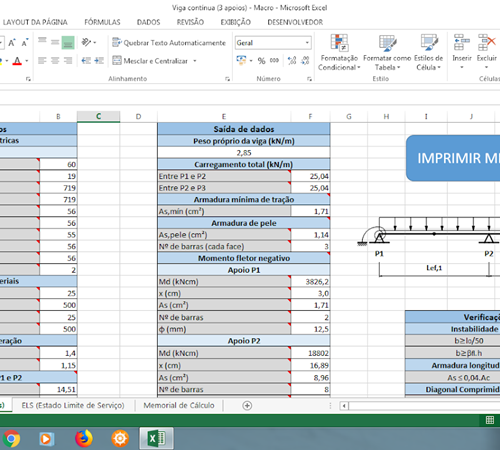
Task: Open orange gear app in taskbar
Action: 120,438
